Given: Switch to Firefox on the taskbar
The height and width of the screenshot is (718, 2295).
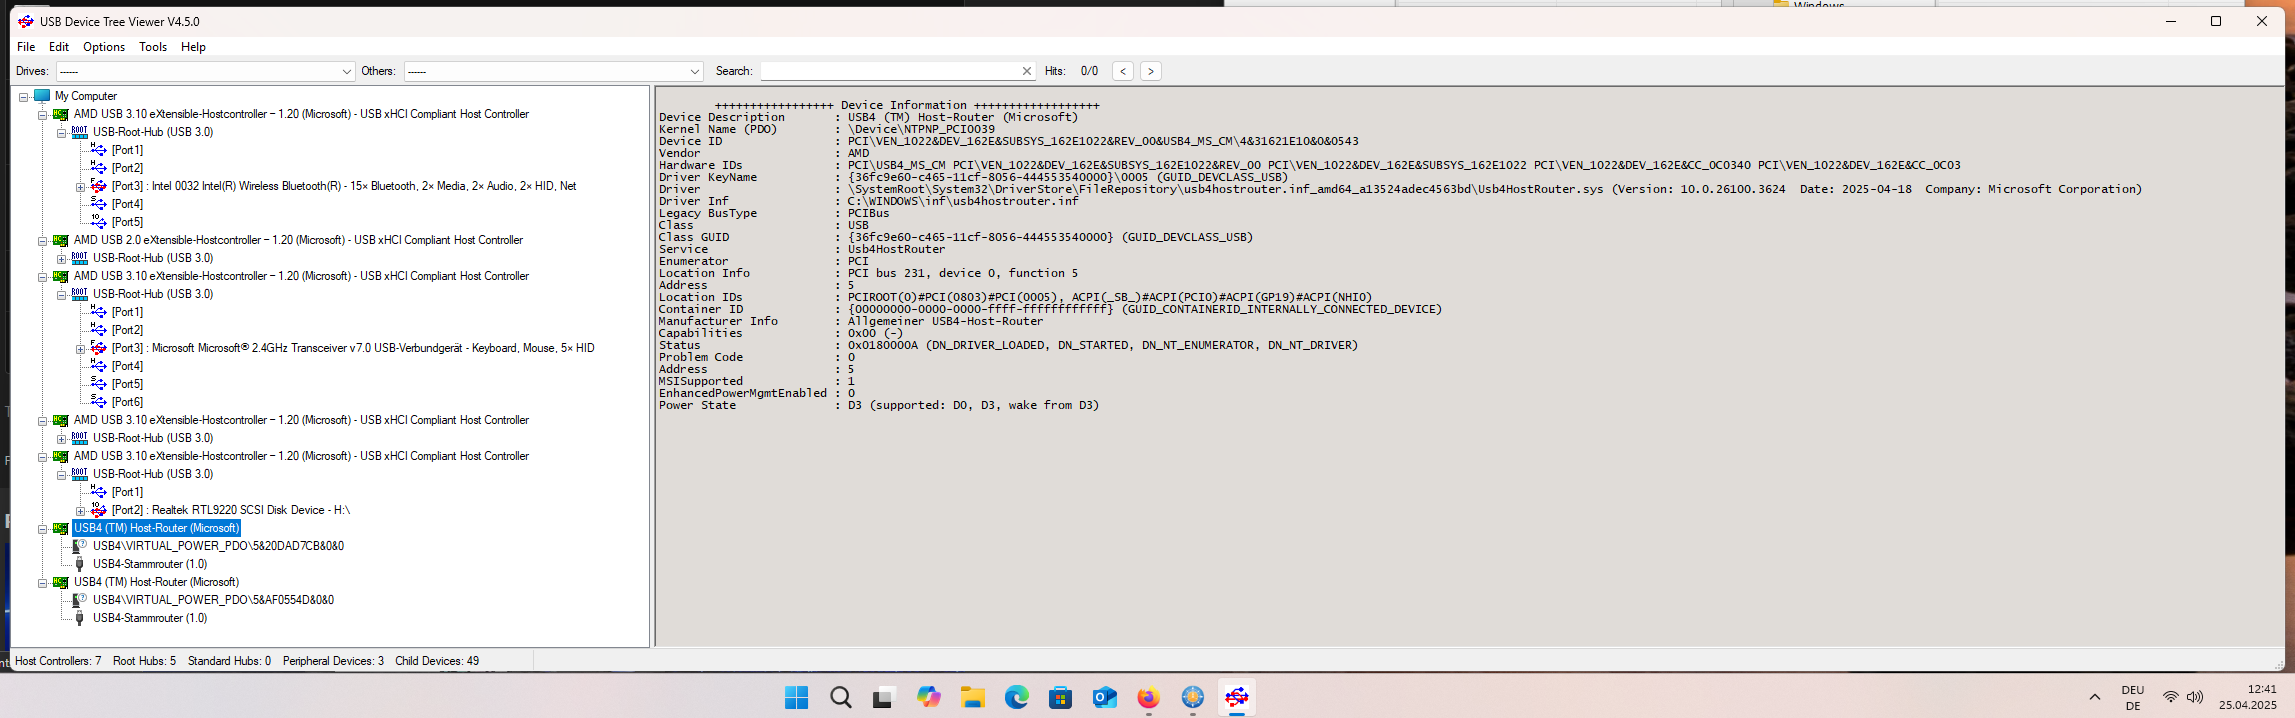Looking at the screenshot, I should [x=1148, y=697].
